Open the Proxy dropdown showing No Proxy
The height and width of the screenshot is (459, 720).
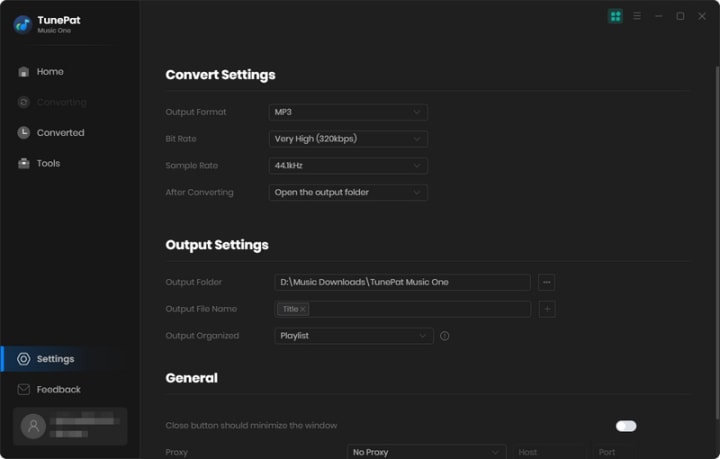[427, 452]
